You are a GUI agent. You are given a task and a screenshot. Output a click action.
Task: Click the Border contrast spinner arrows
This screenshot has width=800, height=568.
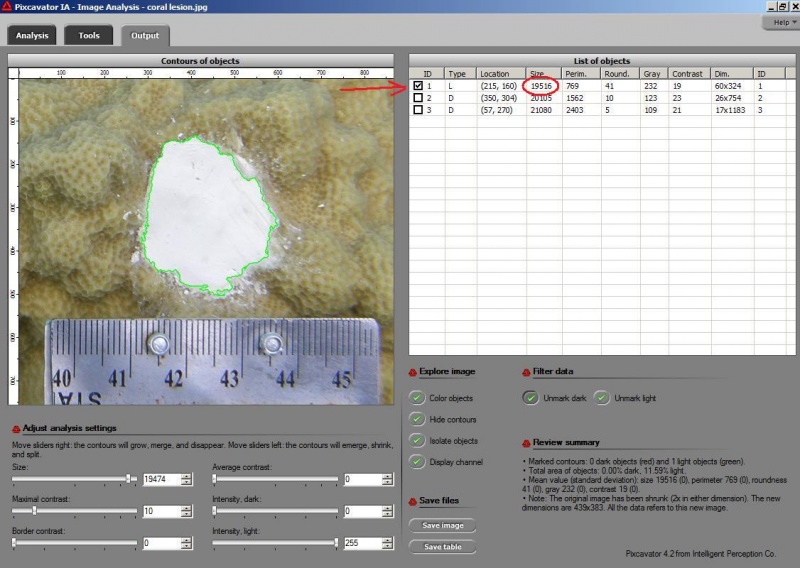pos(187,542)
